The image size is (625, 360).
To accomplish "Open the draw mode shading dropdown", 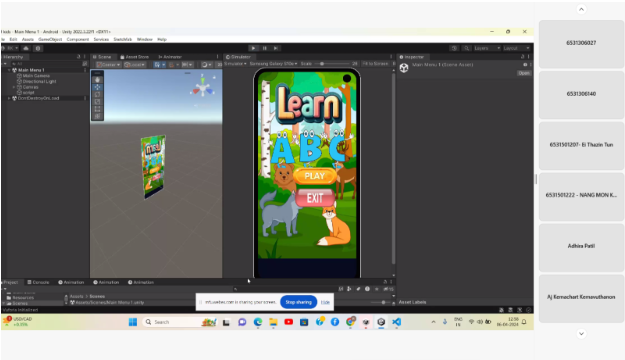I will (206, 65).
